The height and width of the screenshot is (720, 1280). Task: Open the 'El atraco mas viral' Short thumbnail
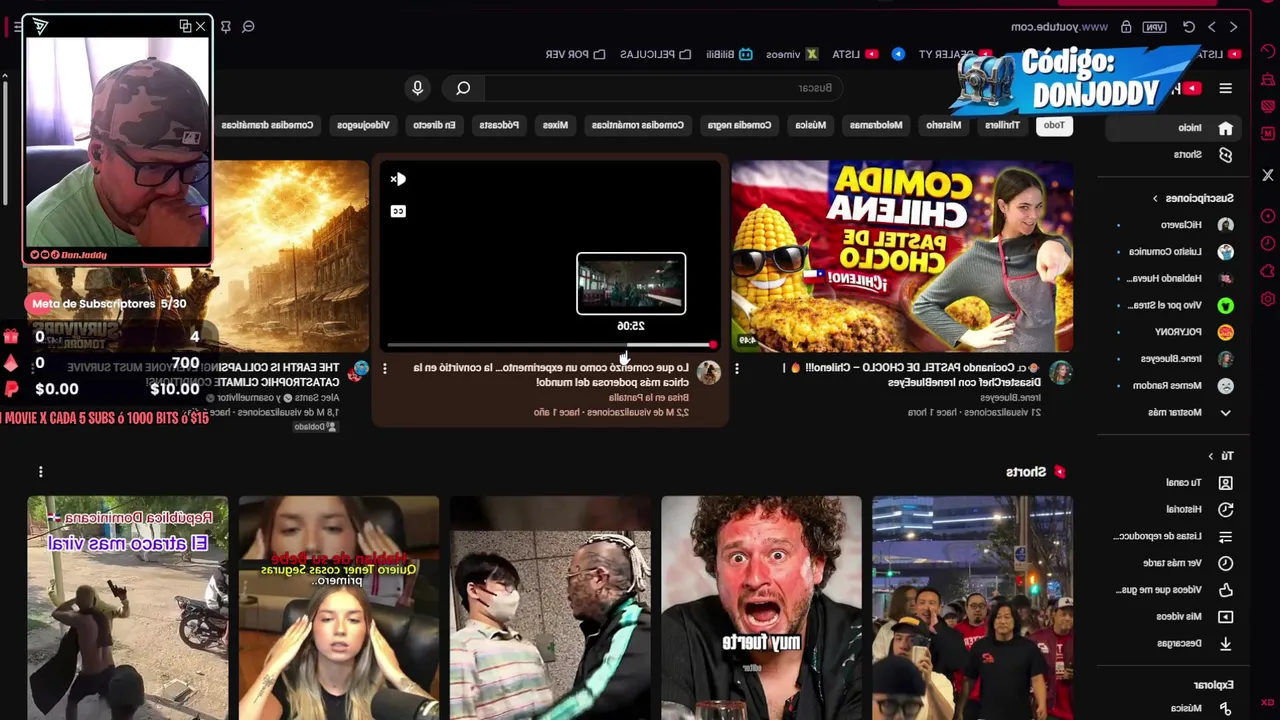[128, 608]
